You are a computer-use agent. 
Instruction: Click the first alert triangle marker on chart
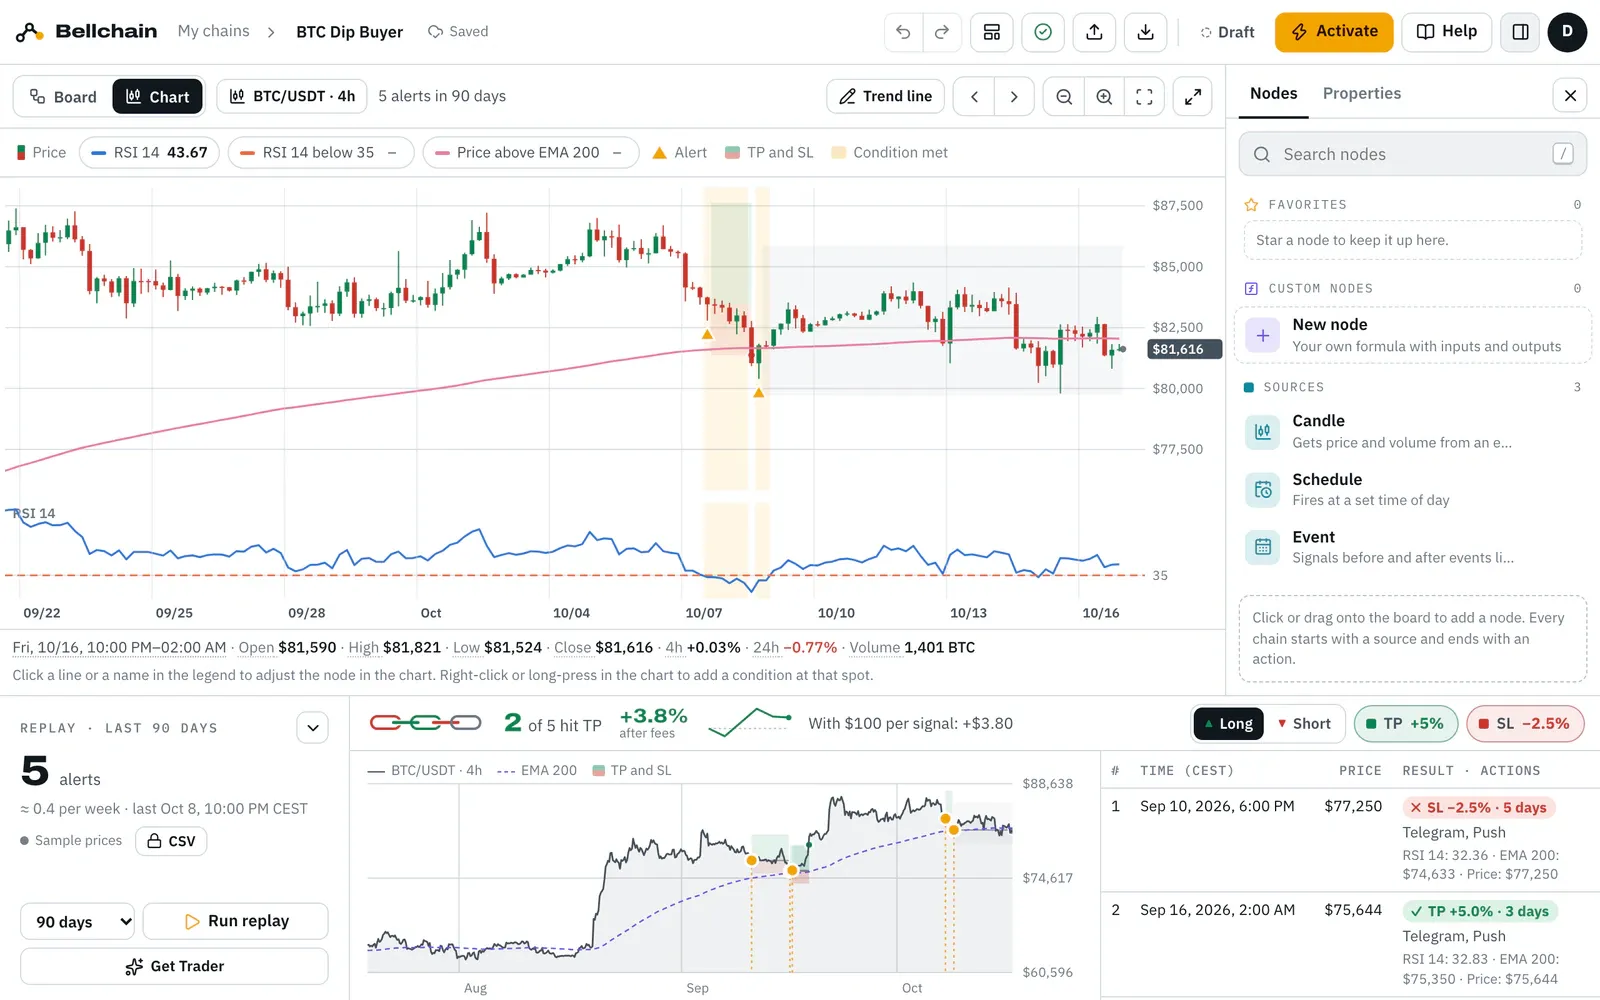point(707,334)
